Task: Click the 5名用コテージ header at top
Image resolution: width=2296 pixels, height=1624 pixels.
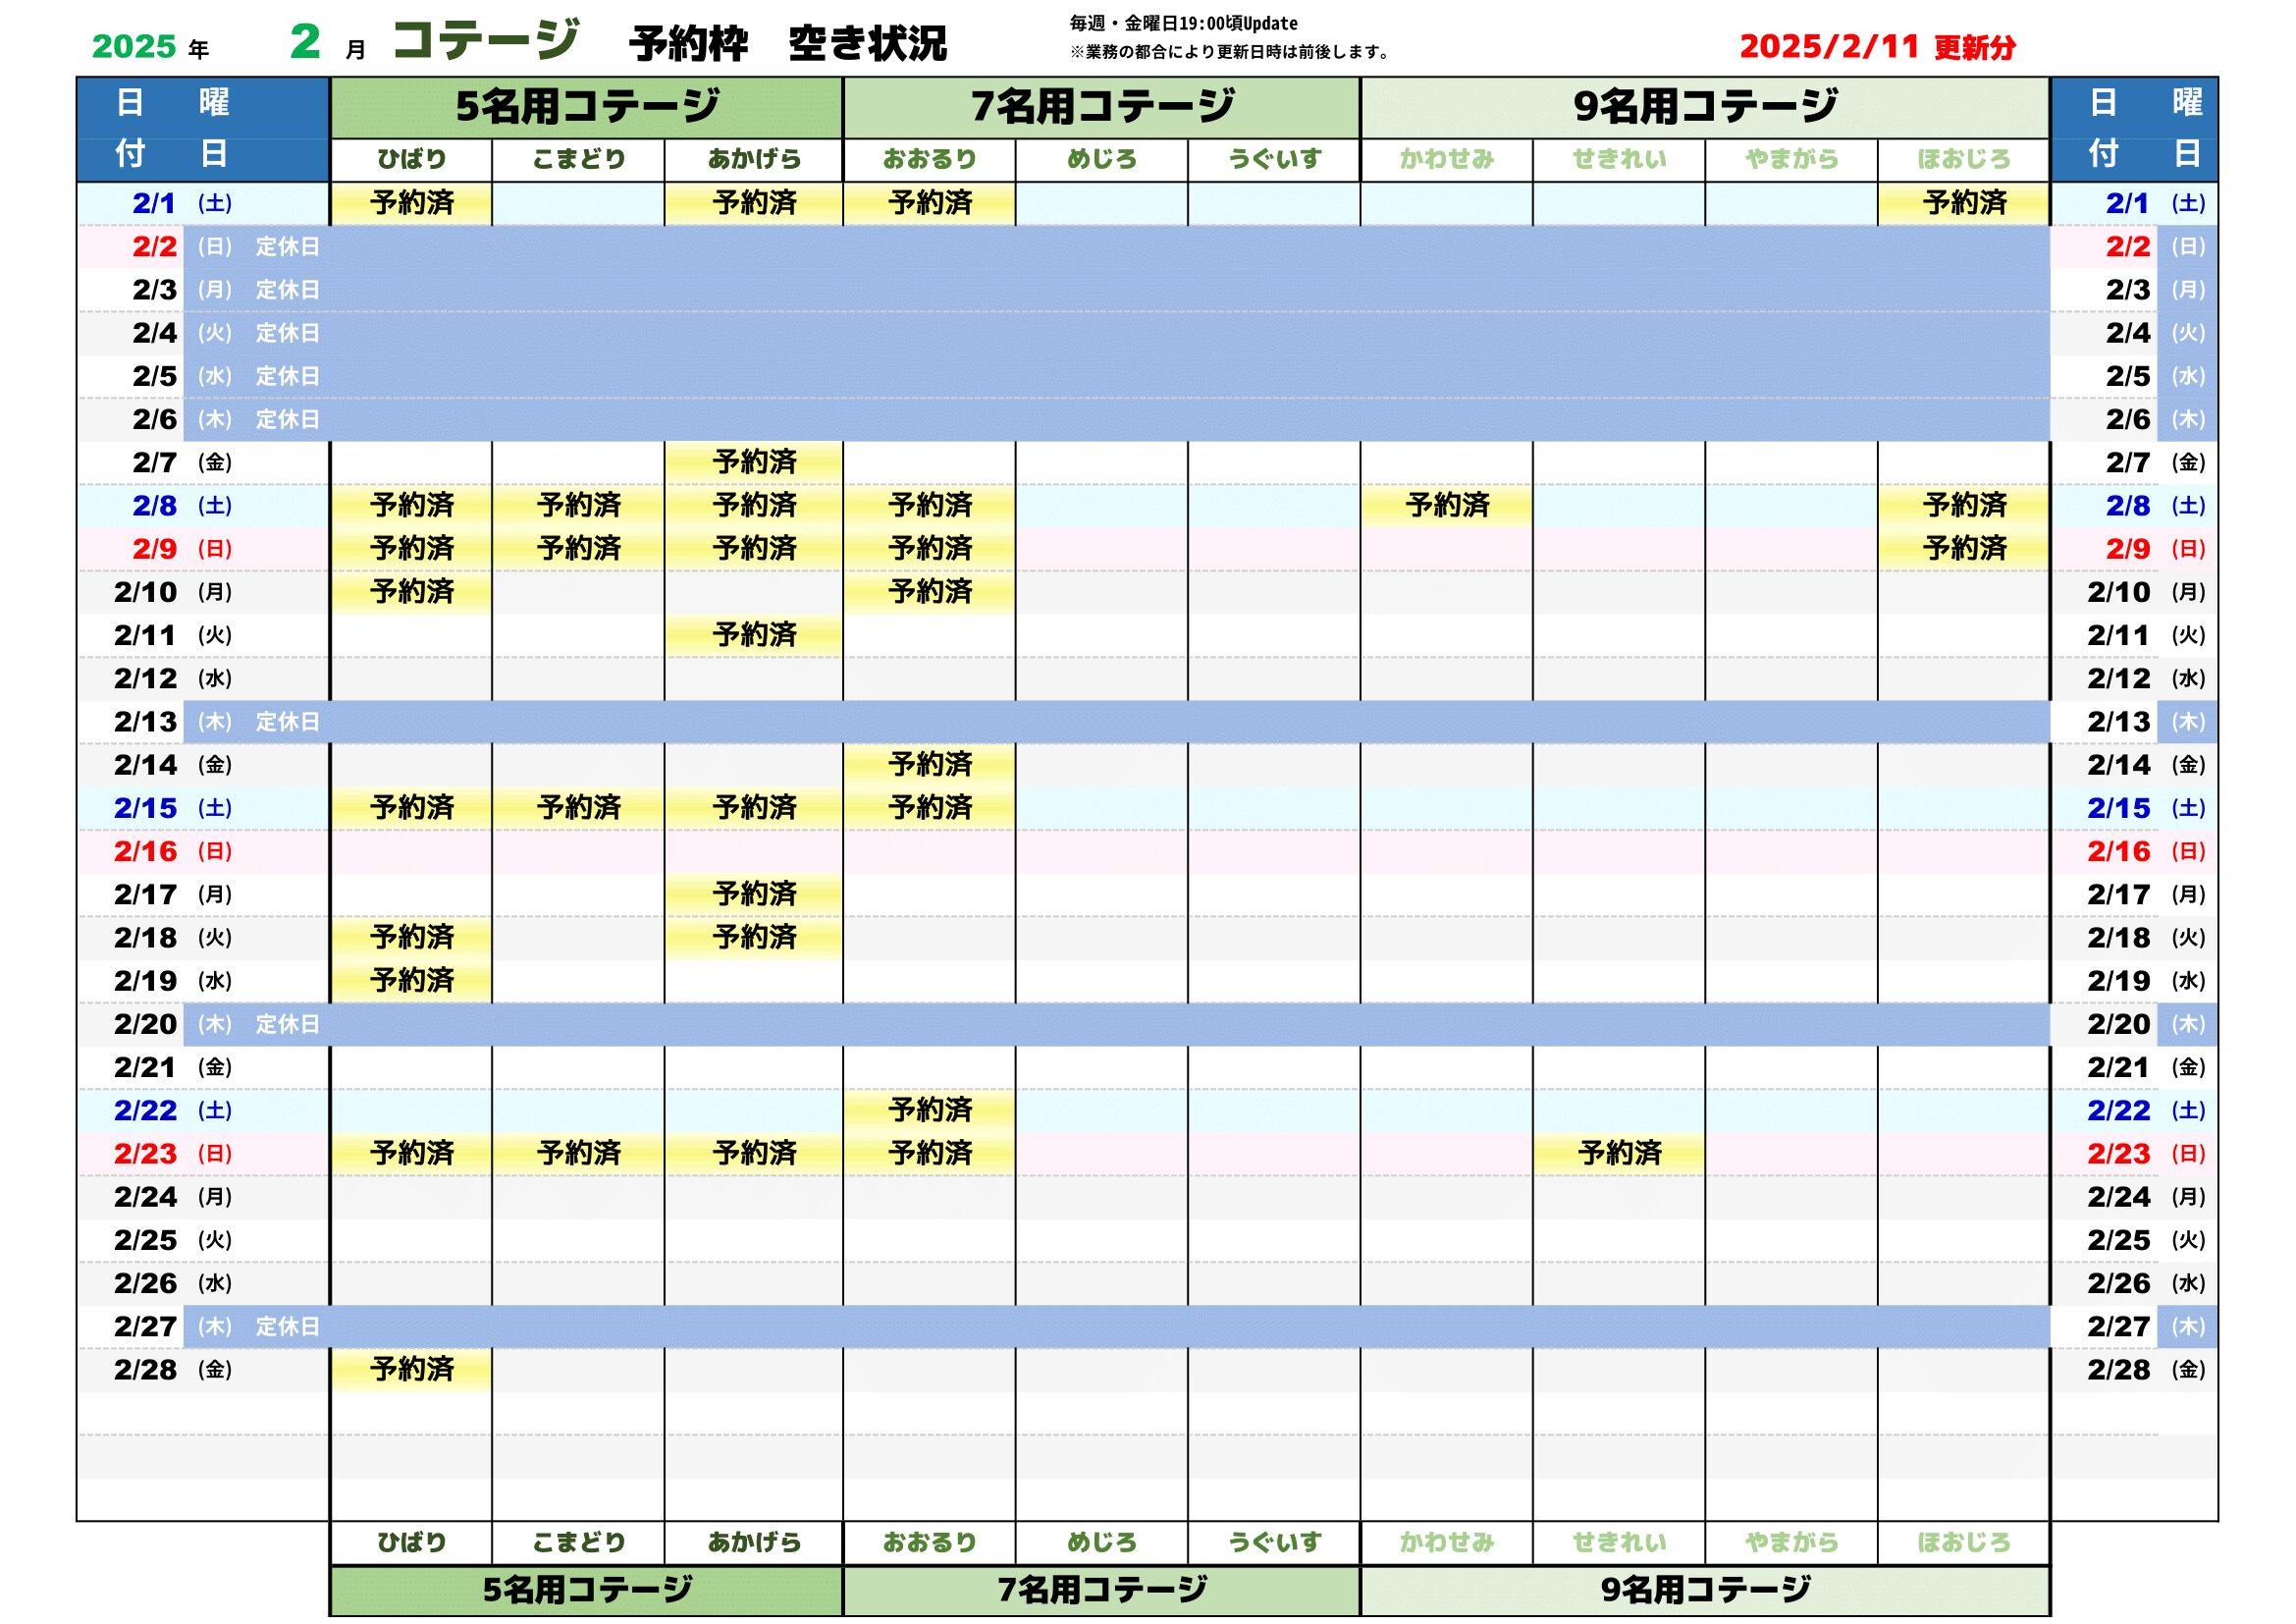Action: 587,108
